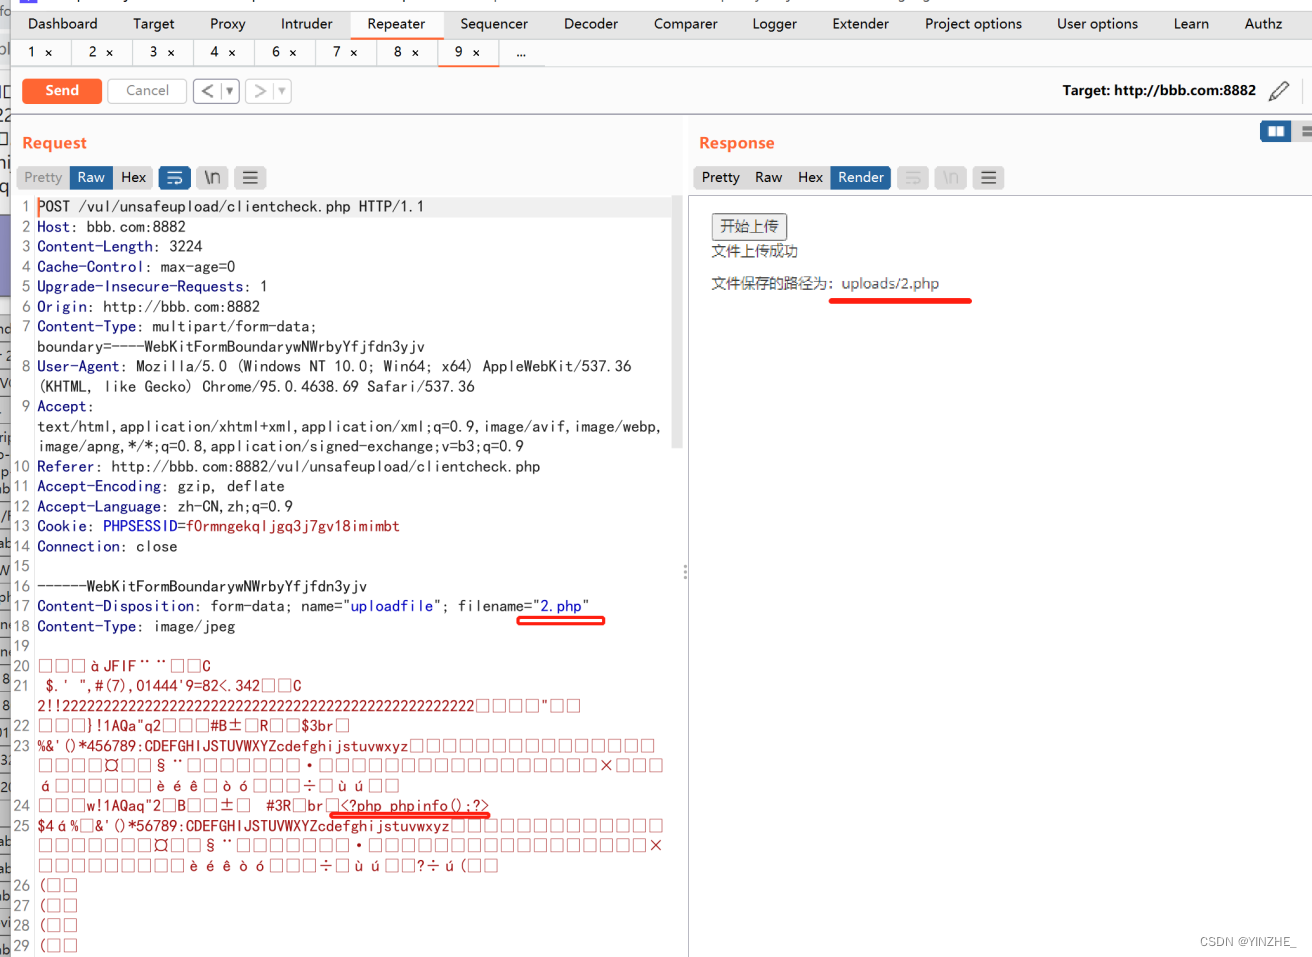Open the Sequencer tab

[494, 24]
